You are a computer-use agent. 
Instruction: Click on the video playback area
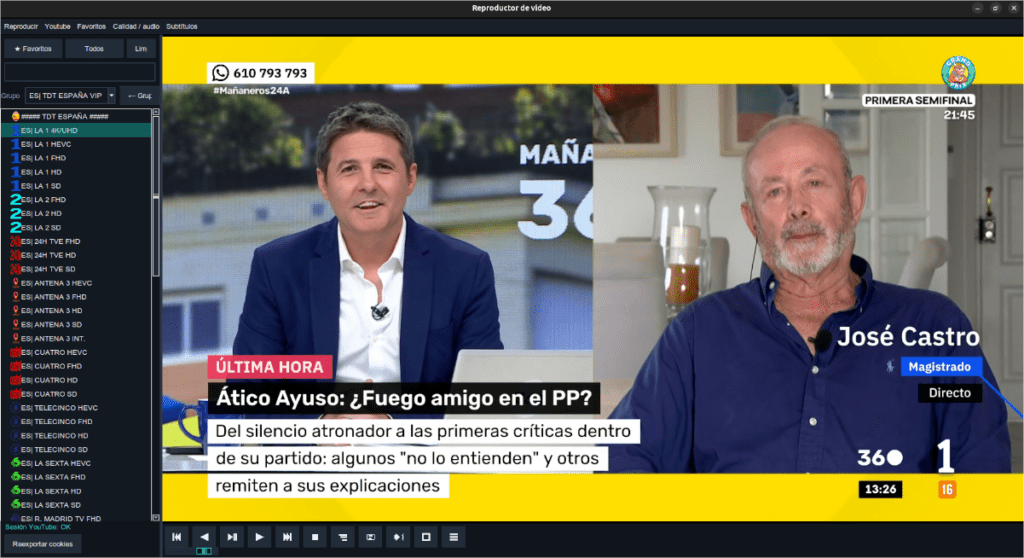click(592, 278)
